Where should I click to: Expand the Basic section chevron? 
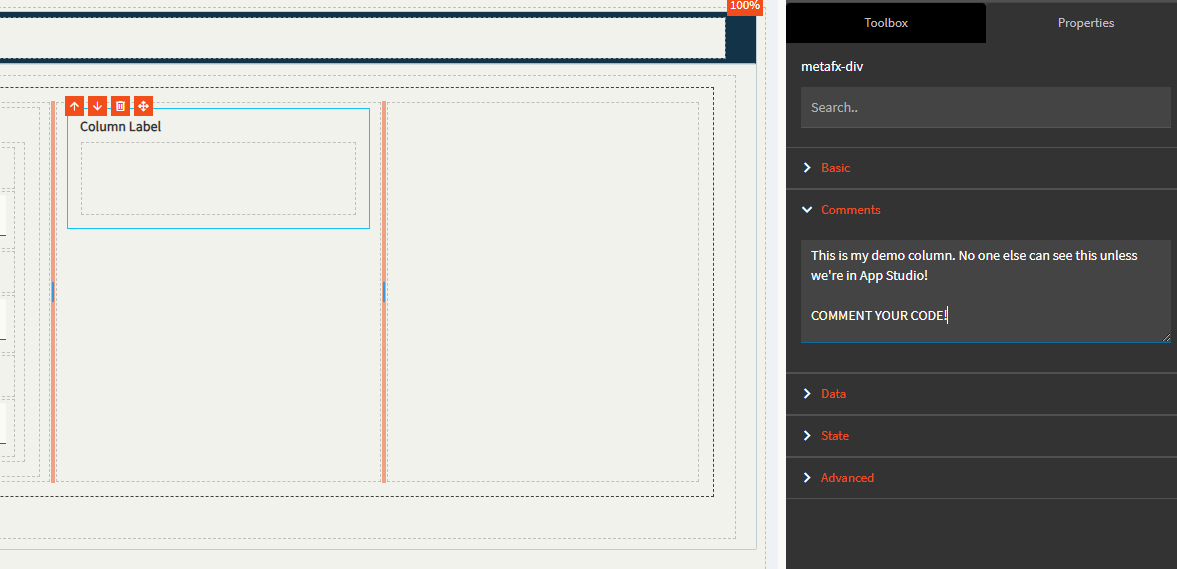[x=807, y=167]
